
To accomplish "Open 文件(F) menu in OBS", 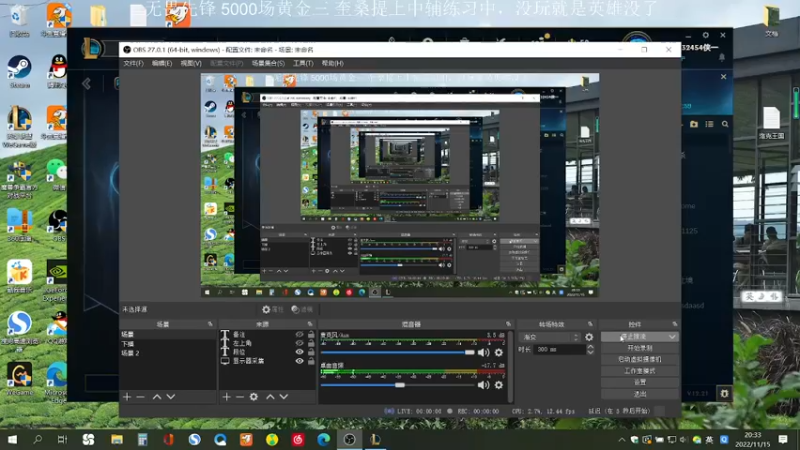I will (133, 63).
